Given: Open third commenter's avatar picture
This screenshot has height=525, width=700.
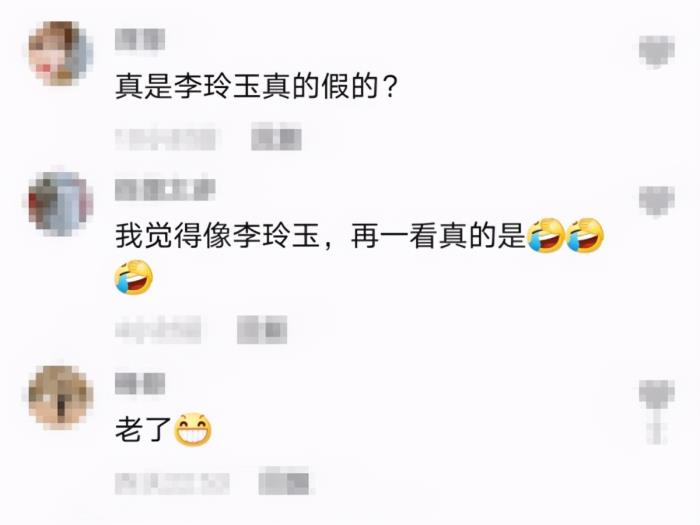Looking at the screenshot, I should (x=60, y=397).
